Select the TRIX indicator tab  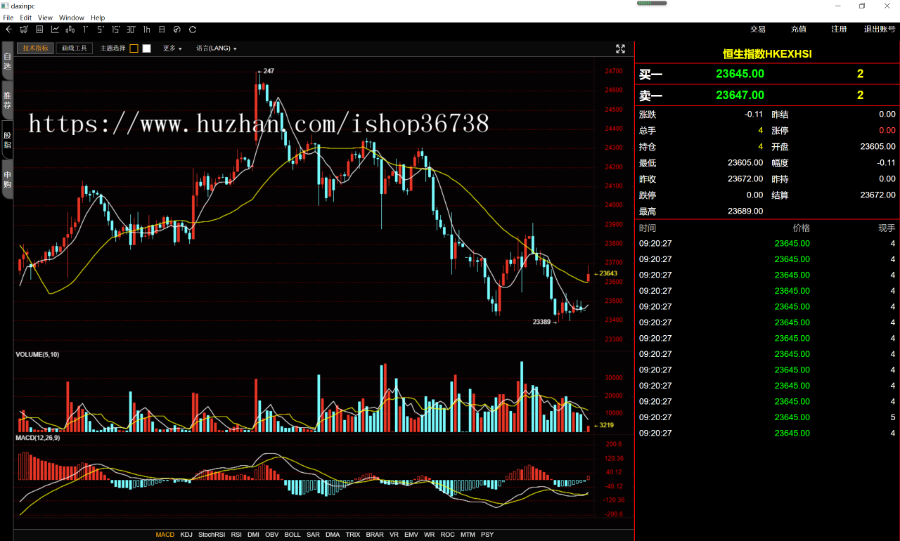[x=353, y=535]
